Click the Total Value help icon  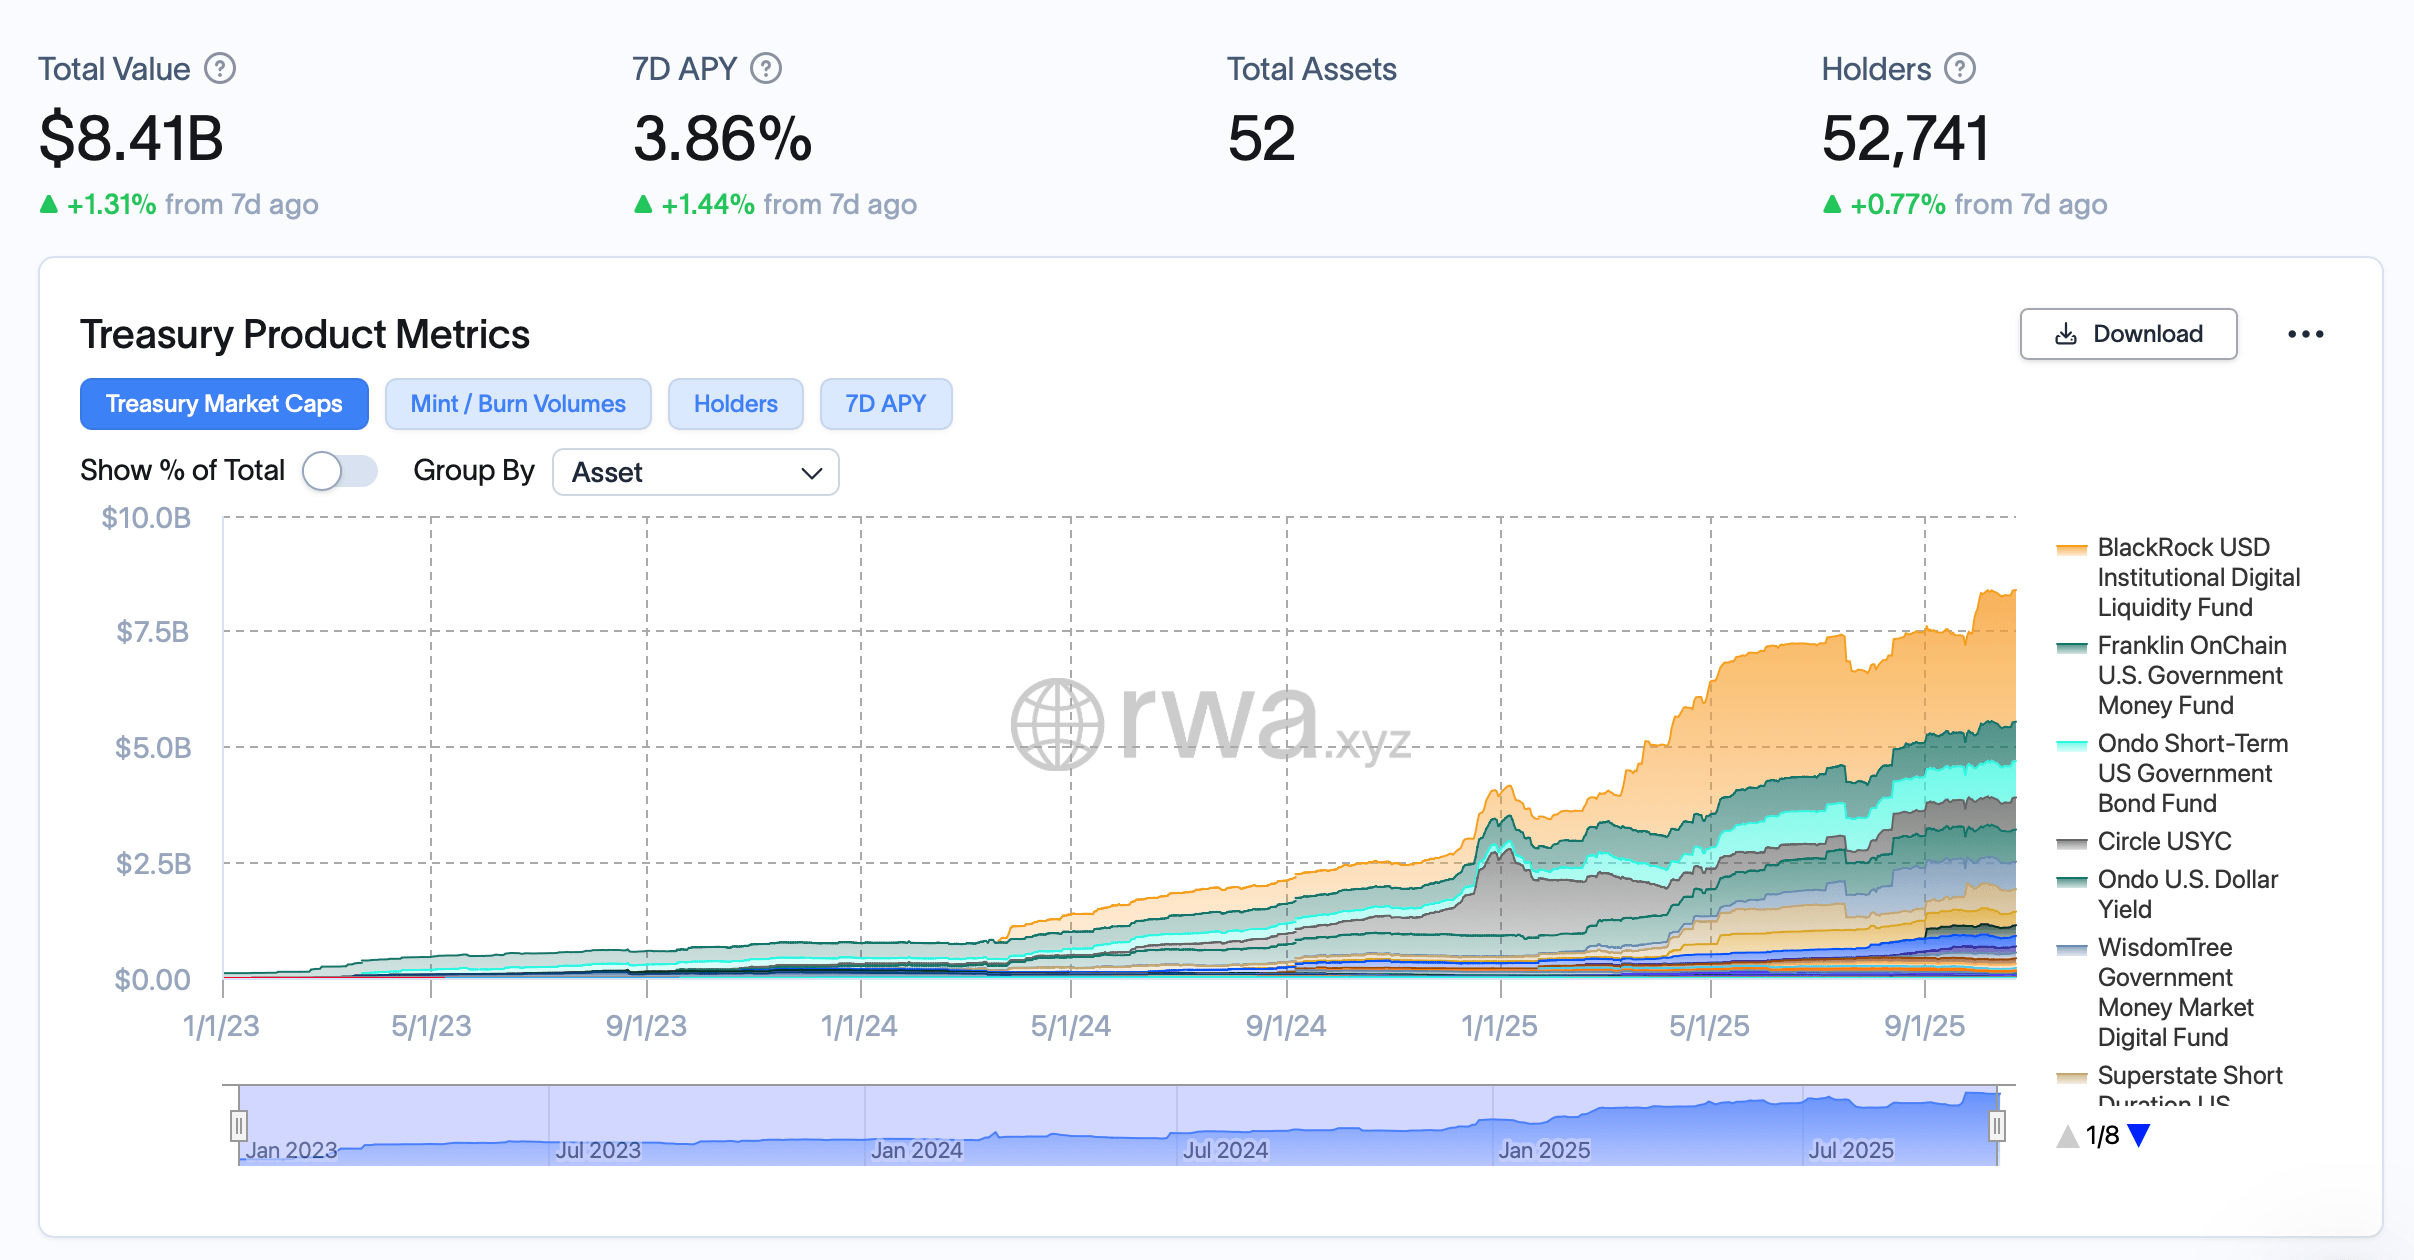(221, 68)
